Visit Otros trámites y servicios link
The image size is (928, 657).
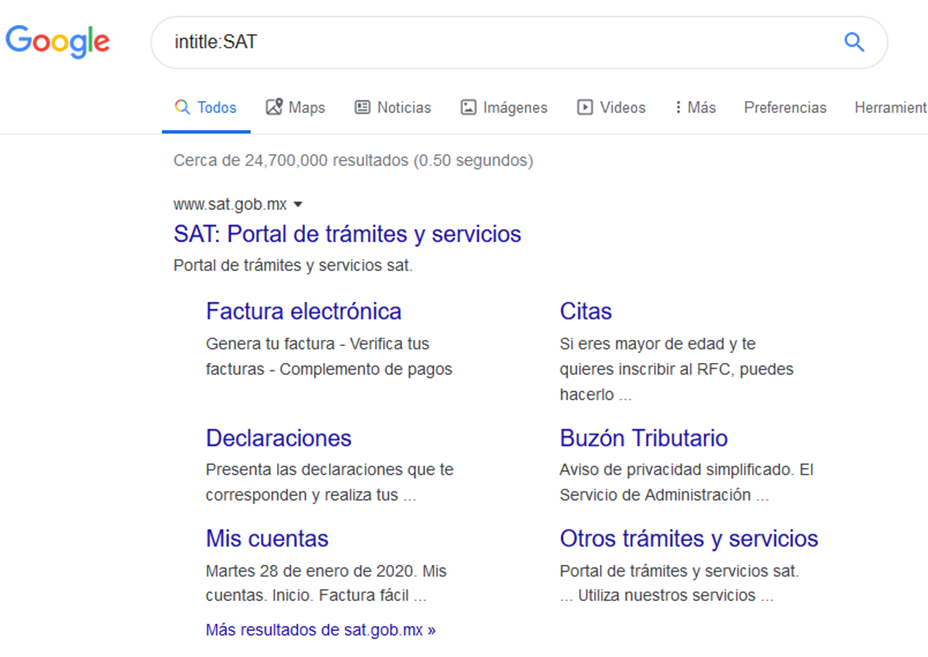click(688, 538)
